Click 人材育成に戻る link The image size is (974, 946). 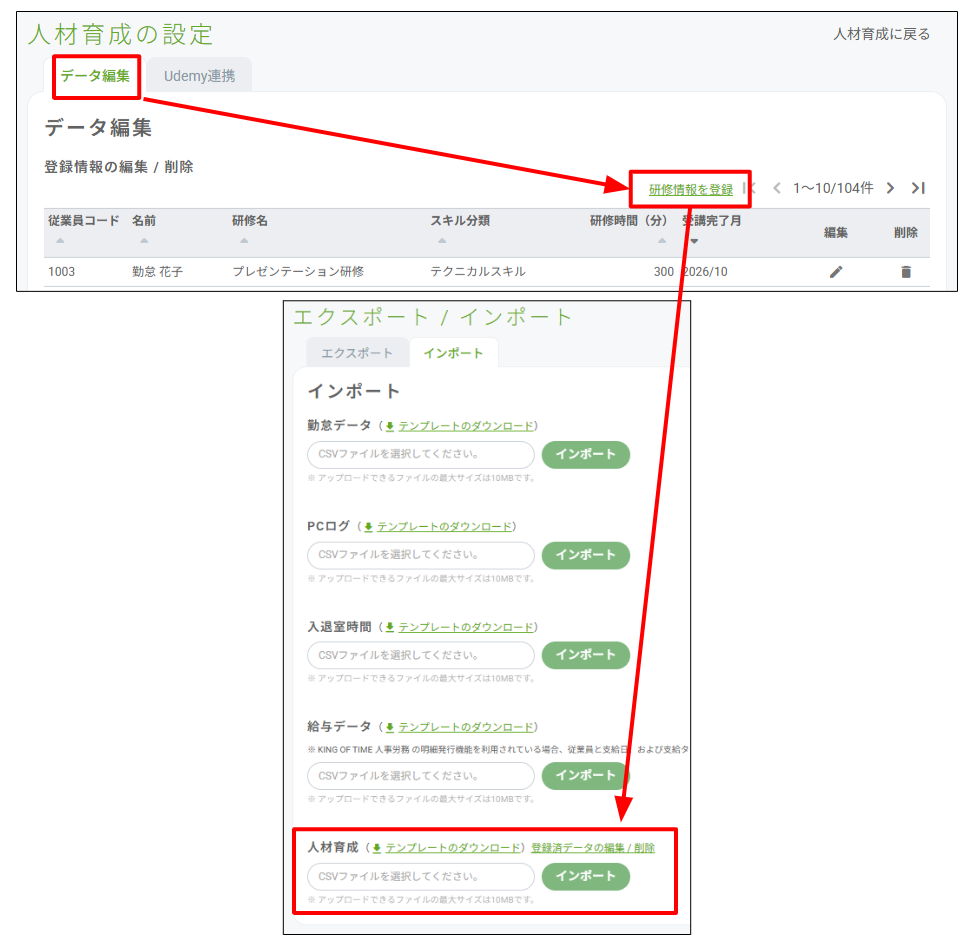(881, 34)
